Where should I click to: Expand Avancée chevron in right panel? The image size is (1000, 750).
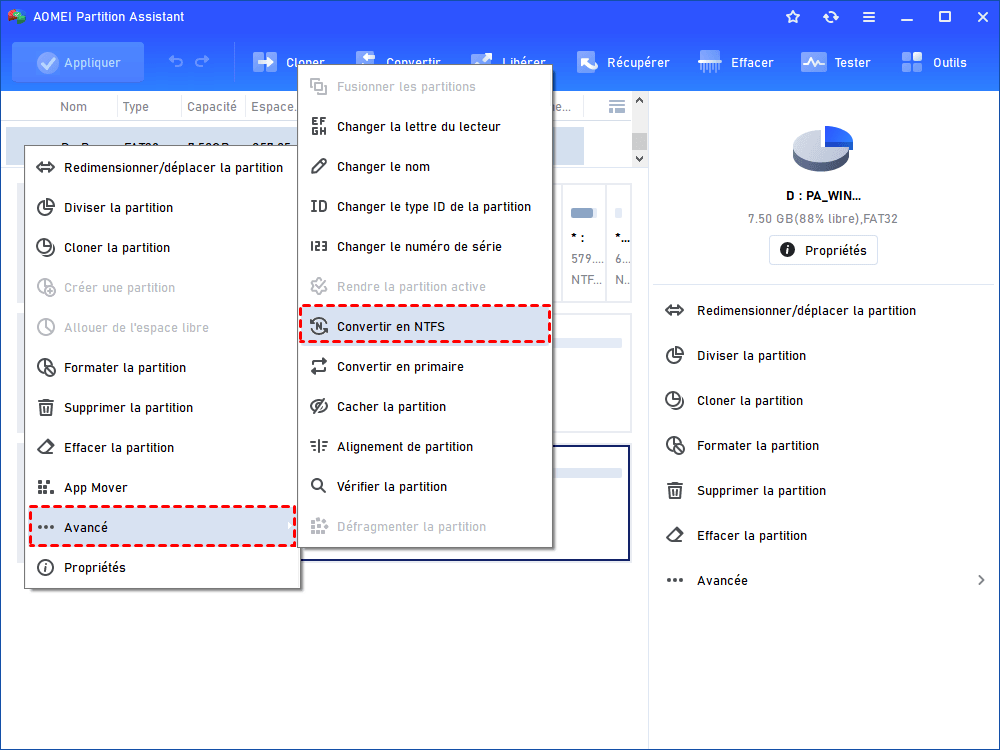(x=981, y=580)
